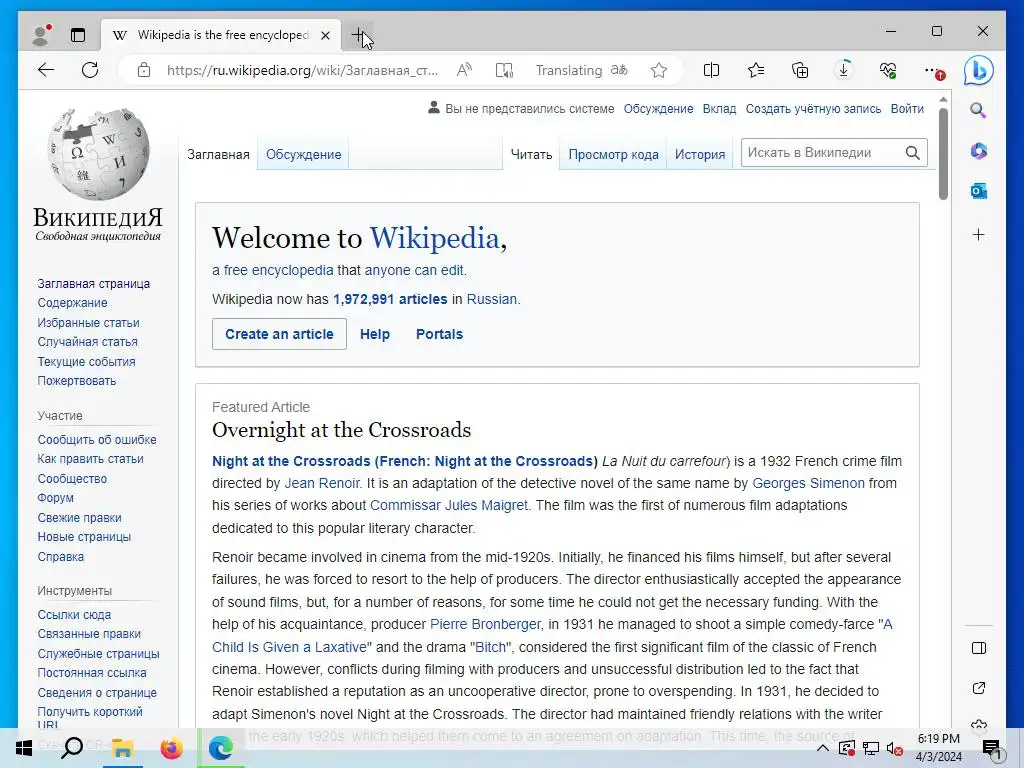The width and height of the screenshot is (1024, 768).
Task: Open Сведения о странице link
Action: click(97, 693)
